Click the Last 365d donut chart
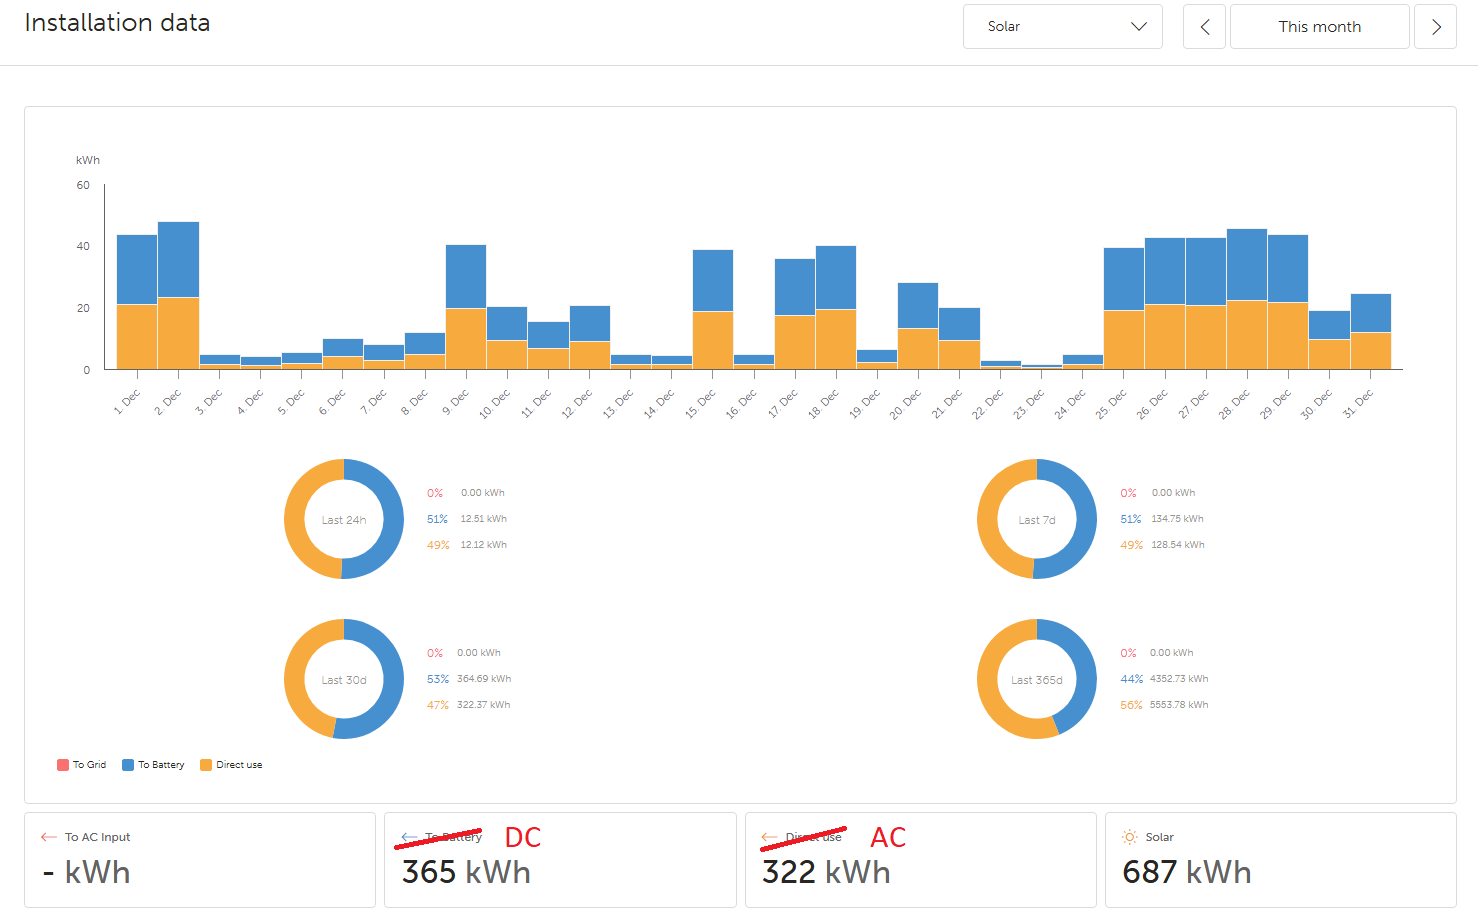The width and height of the screenshot is (1478, 922). (1037, 679)
